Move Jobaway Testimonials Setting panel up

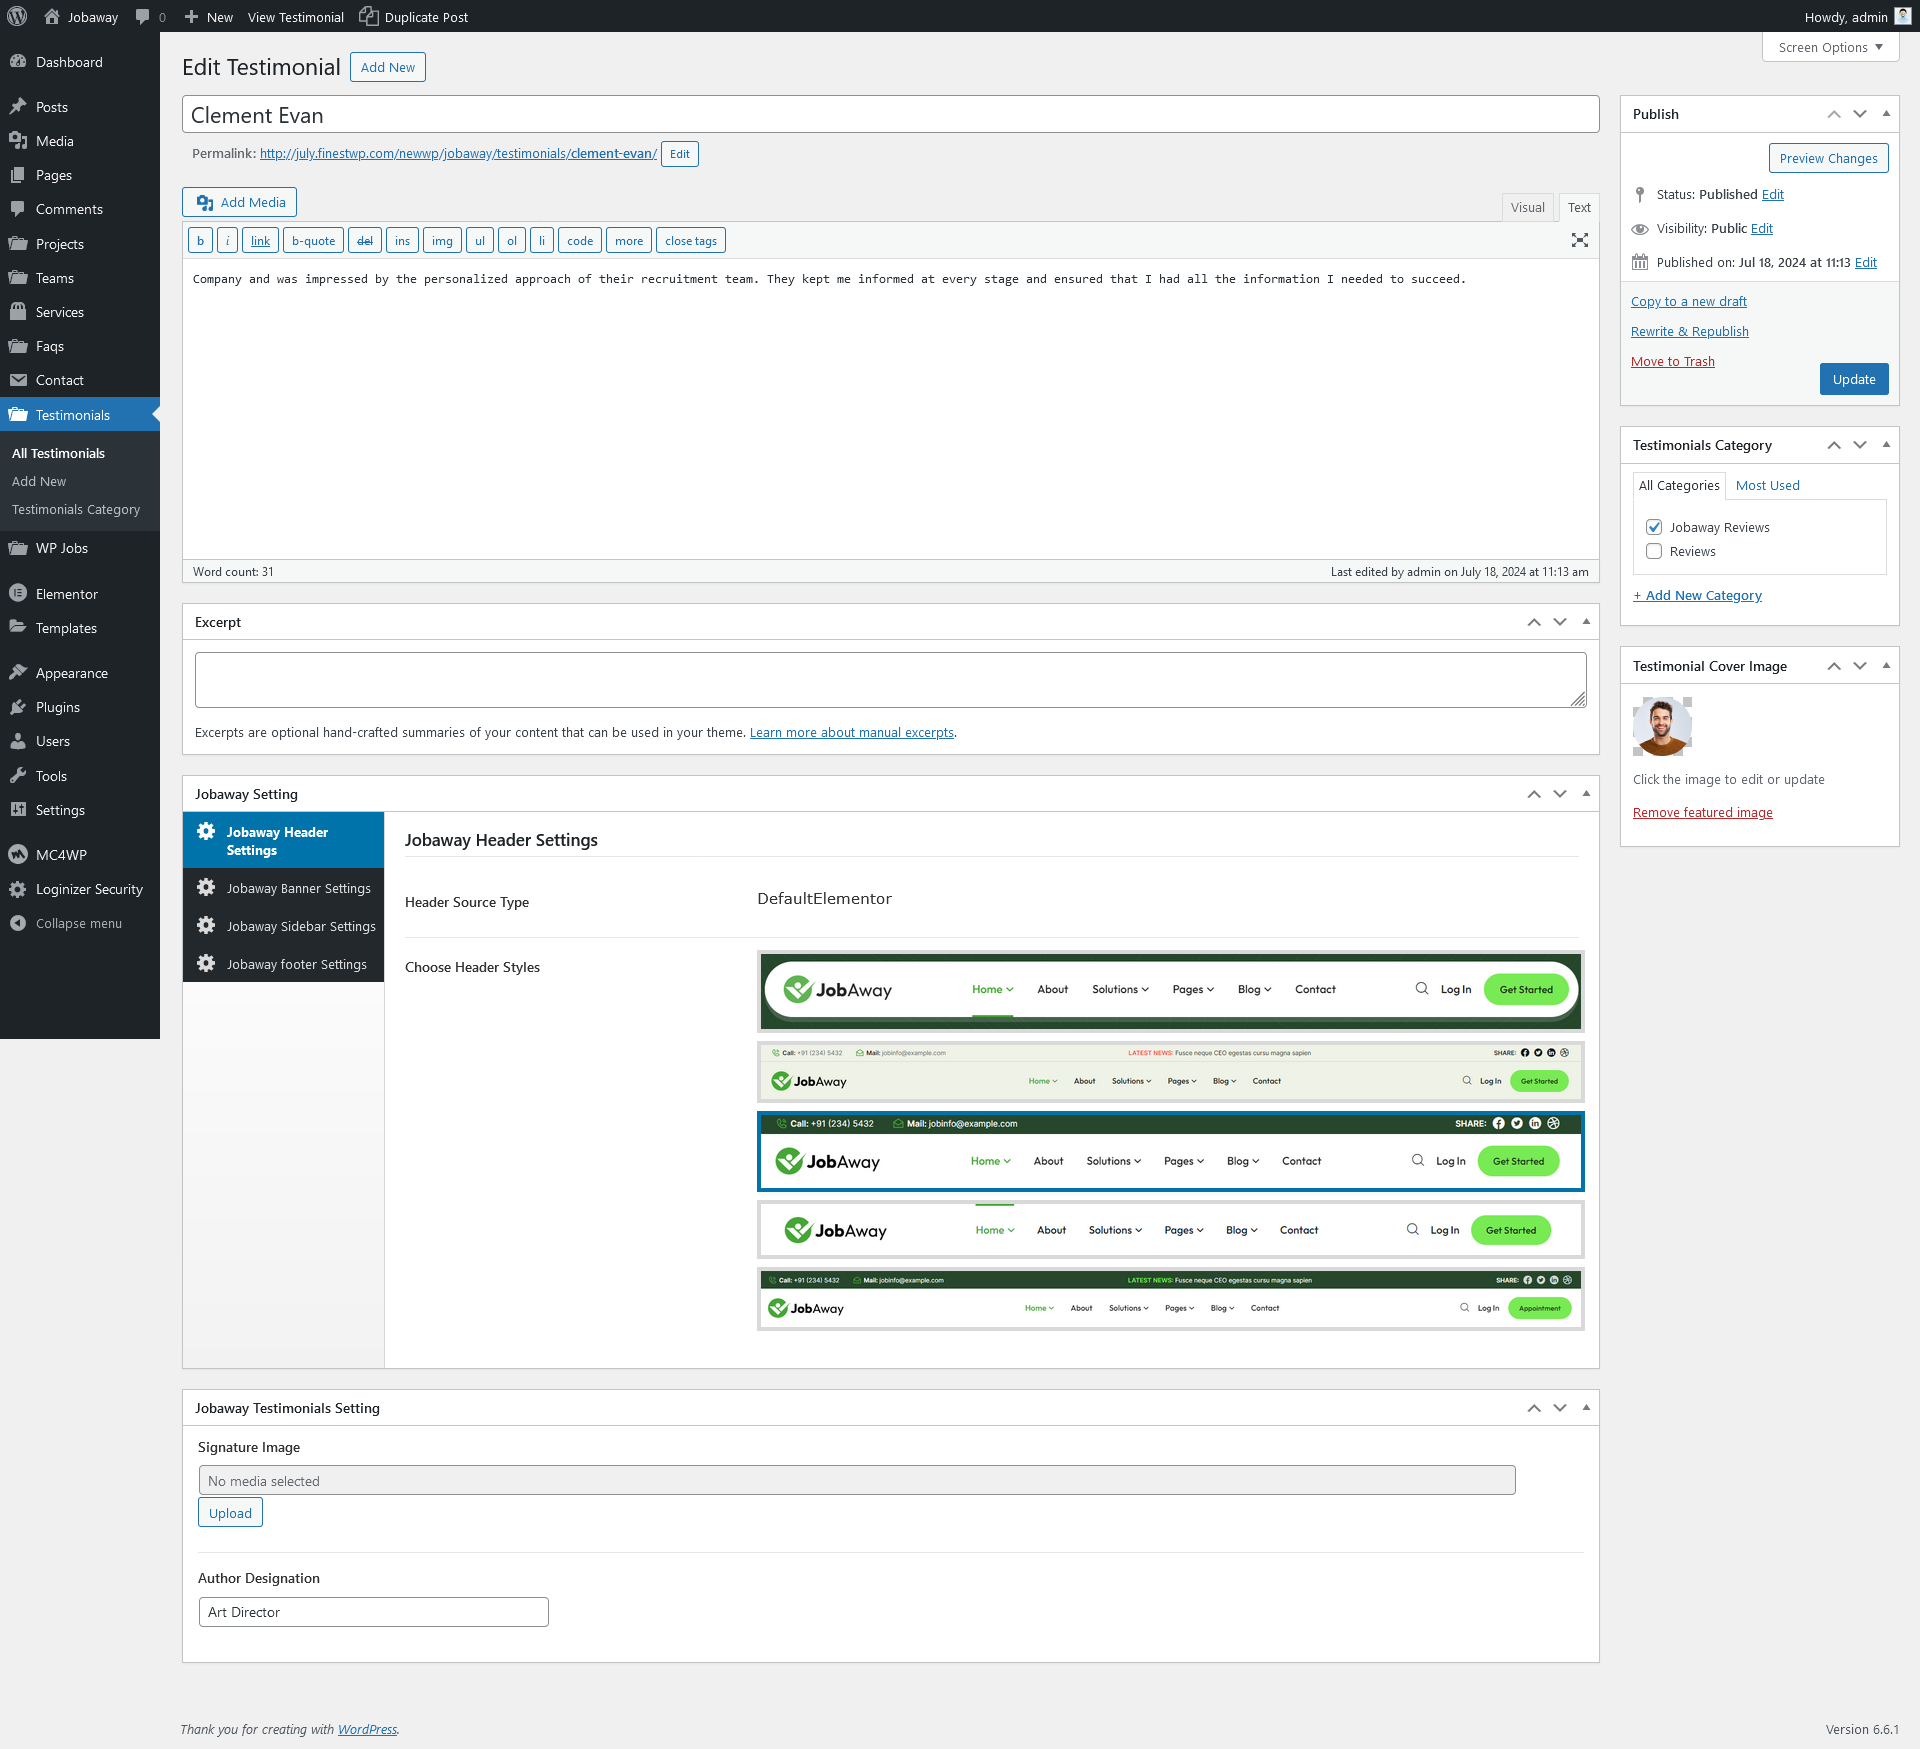point(1534,1408)
